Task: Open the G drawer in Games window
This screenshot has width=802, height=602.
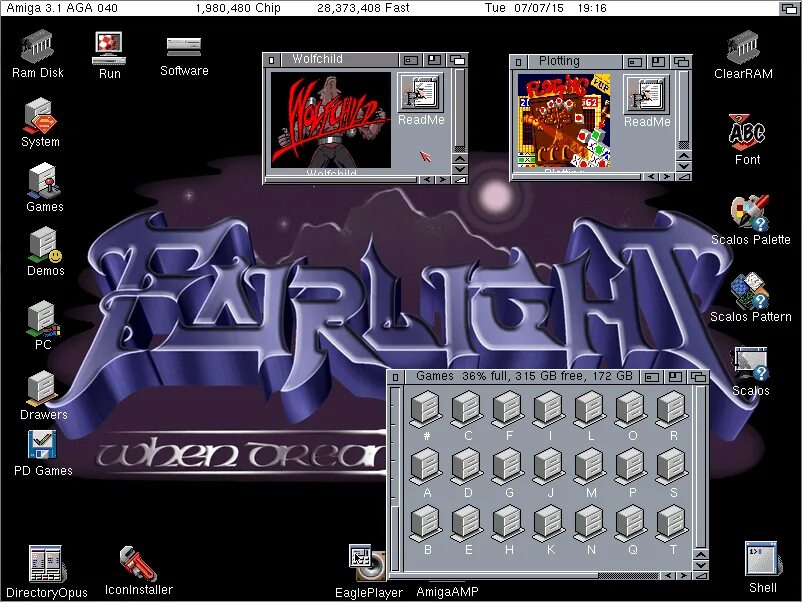Action: click(508, 472)
